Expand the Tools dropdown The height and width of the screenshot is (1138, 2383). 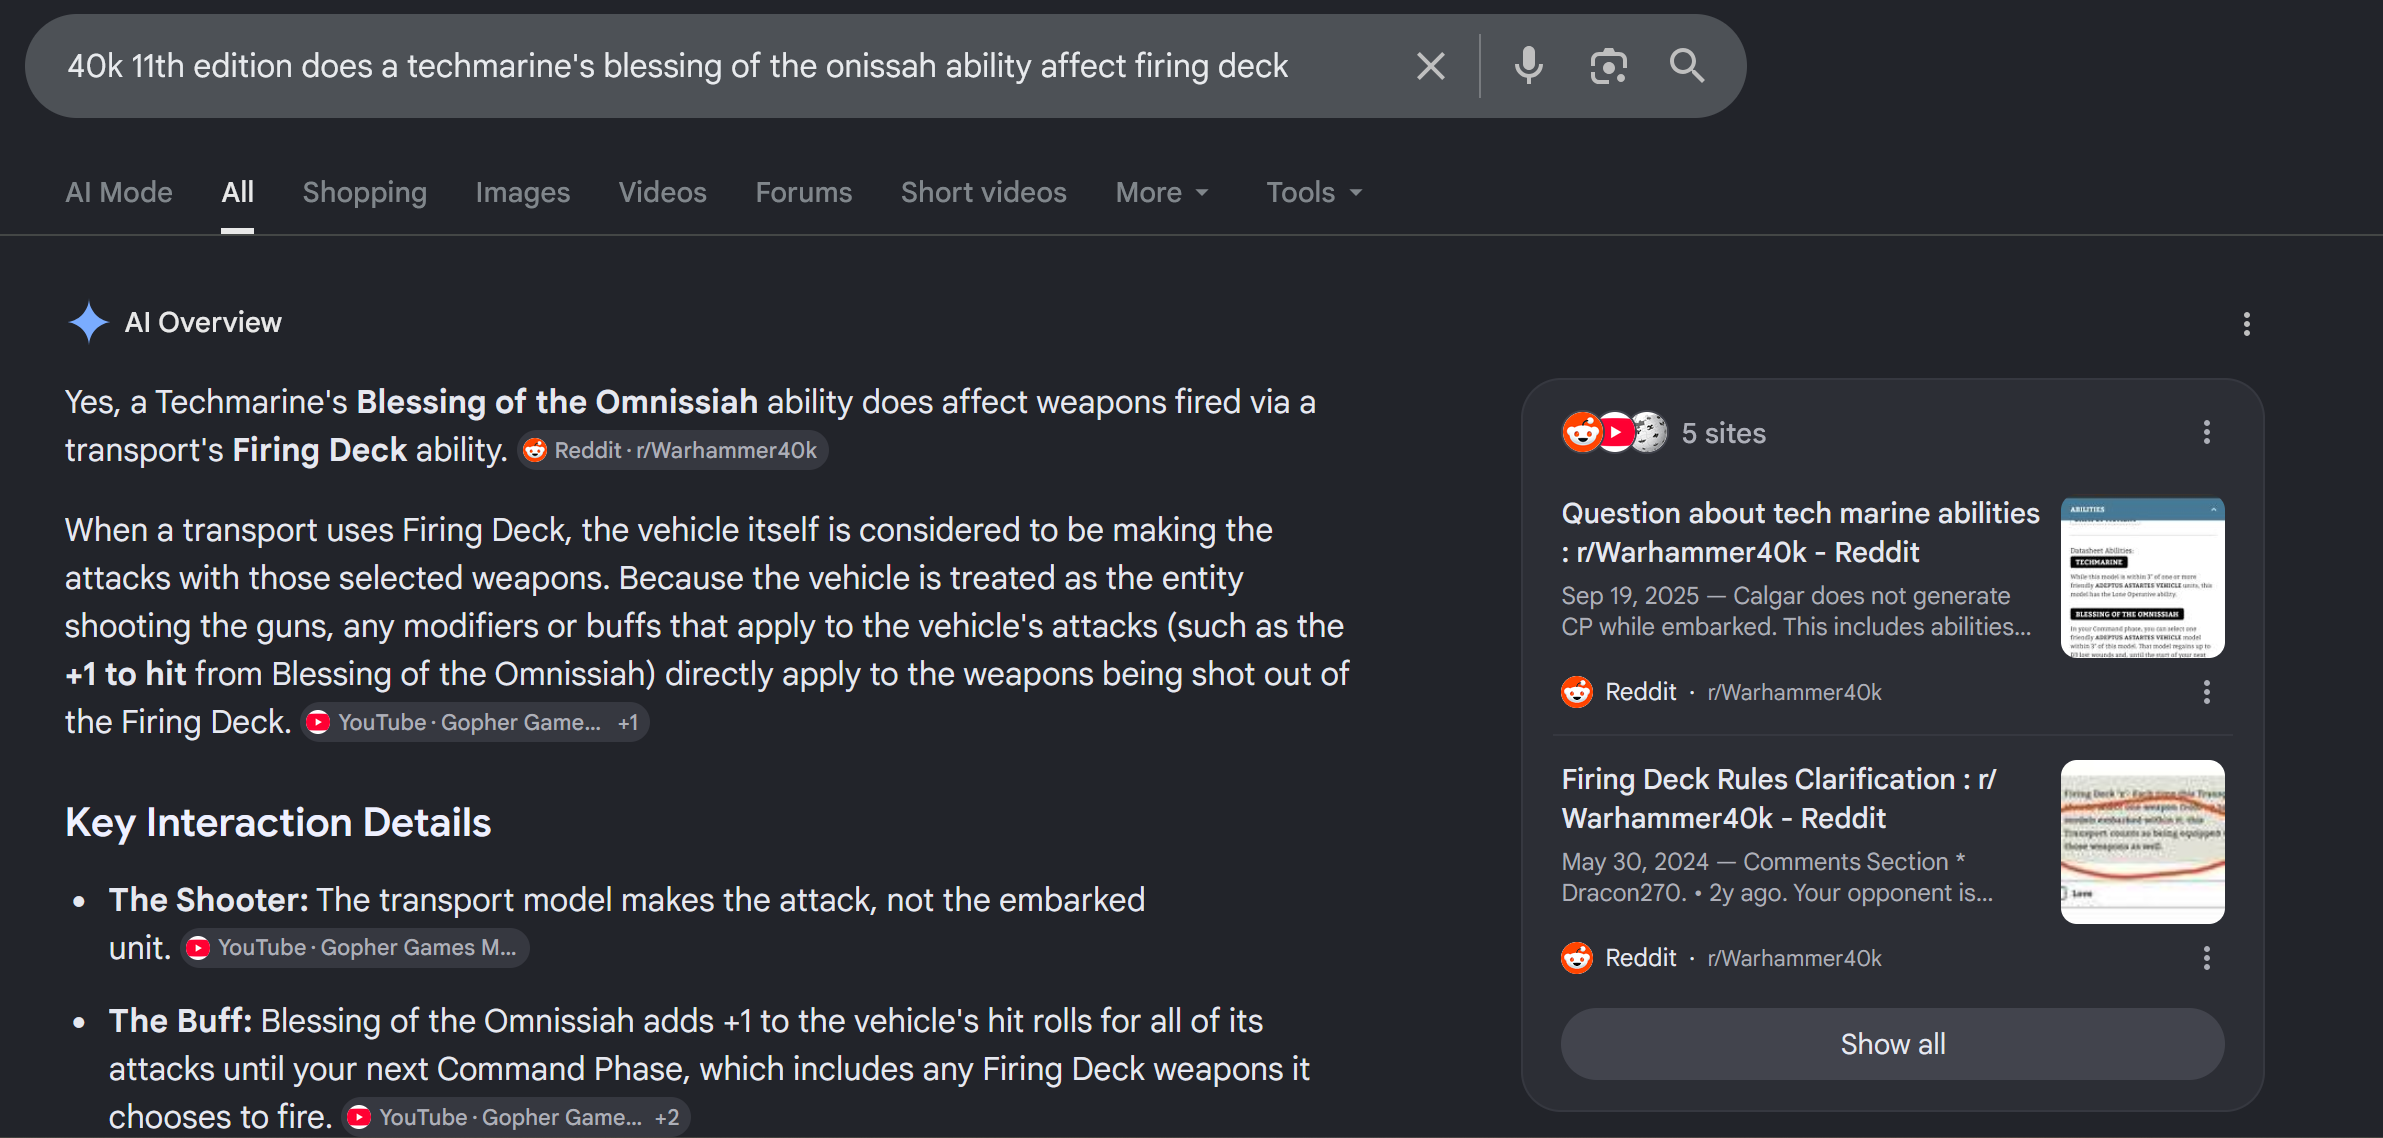[1314, 192]
